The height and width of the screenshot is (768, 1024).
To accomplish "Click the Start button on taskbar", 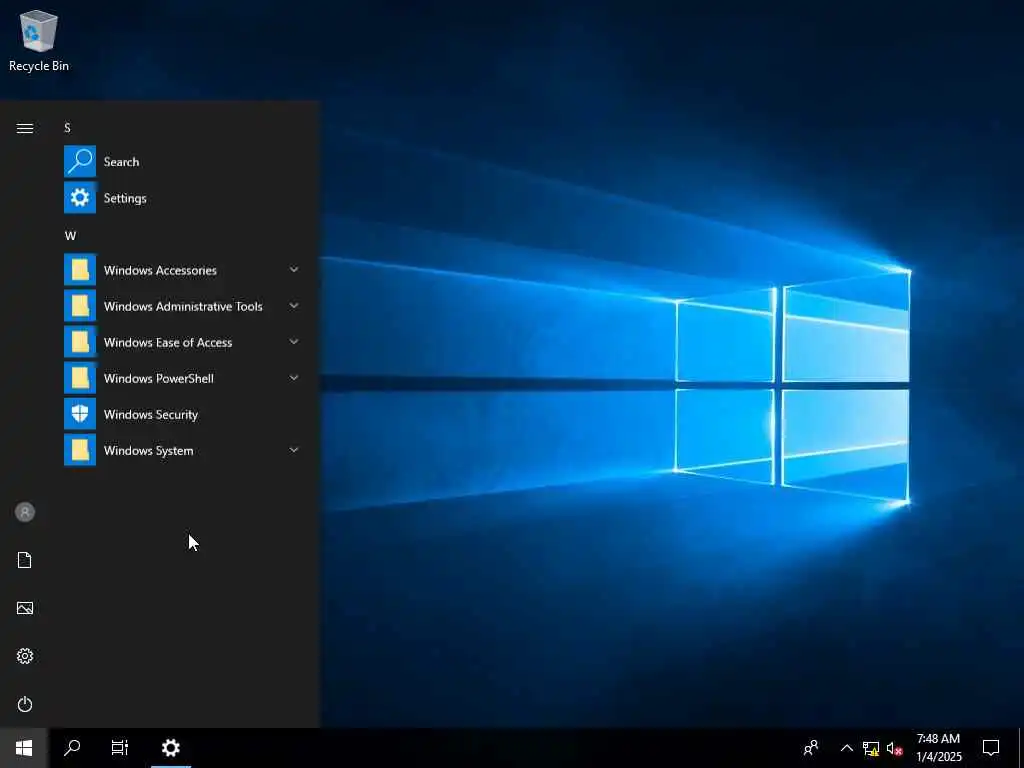I will click(24, 748).
